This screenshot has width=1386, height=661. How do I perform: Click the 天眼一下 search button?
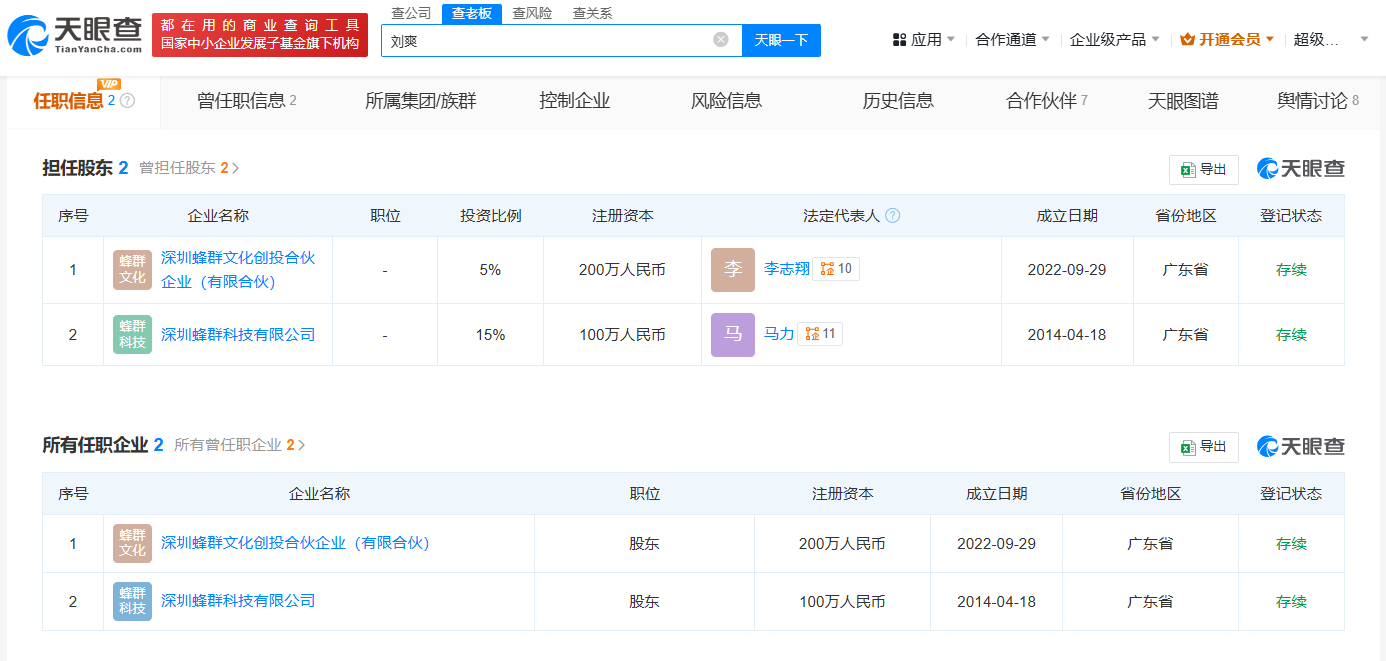tap(781, 40)
